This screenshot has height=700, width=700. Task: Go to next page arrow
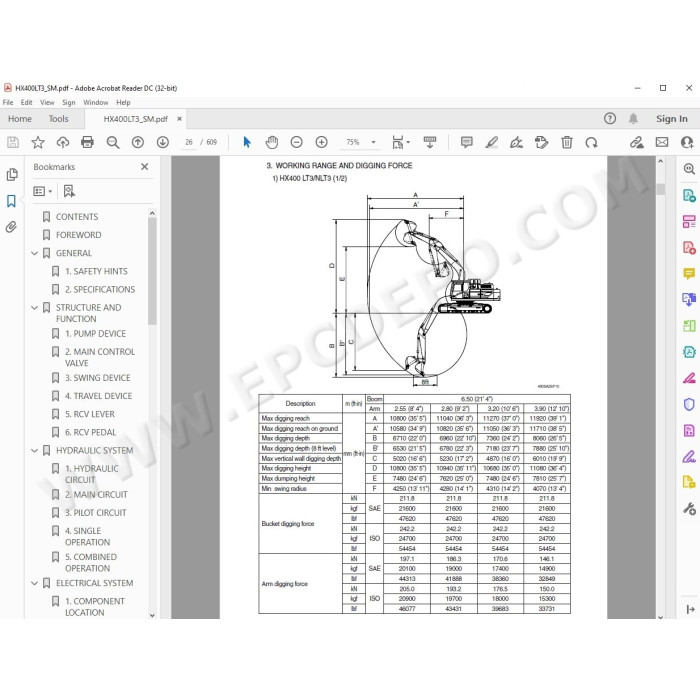tap(162, 142)
